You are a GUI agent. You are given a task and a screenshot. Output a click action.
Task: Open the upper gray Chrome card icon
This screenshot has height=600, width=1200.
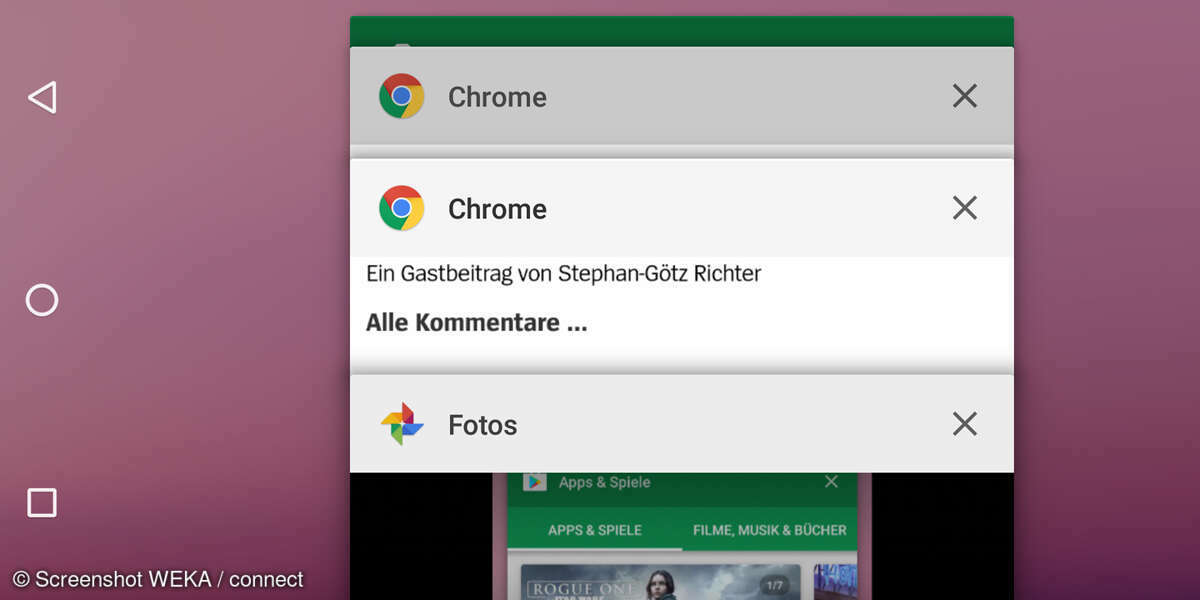tap(401, 96)
